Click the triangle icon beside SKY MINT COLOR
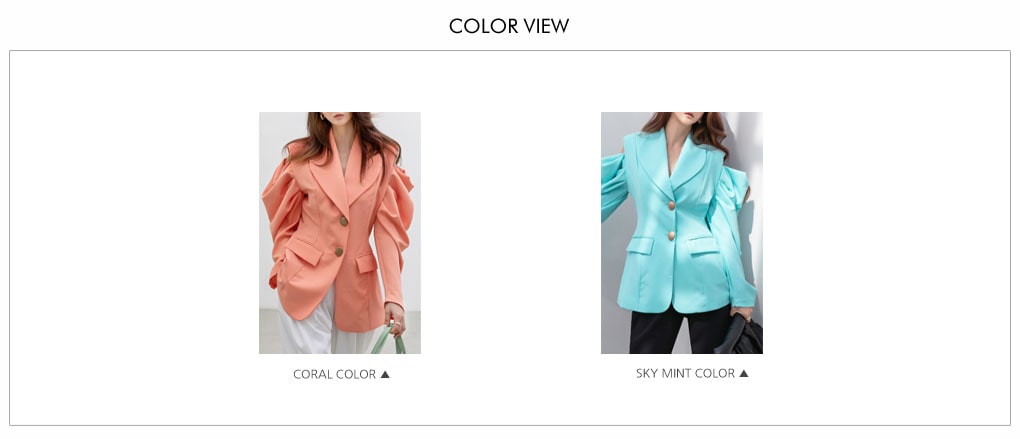This screenshot has height=439, width=1020. (x=744, y=373)
